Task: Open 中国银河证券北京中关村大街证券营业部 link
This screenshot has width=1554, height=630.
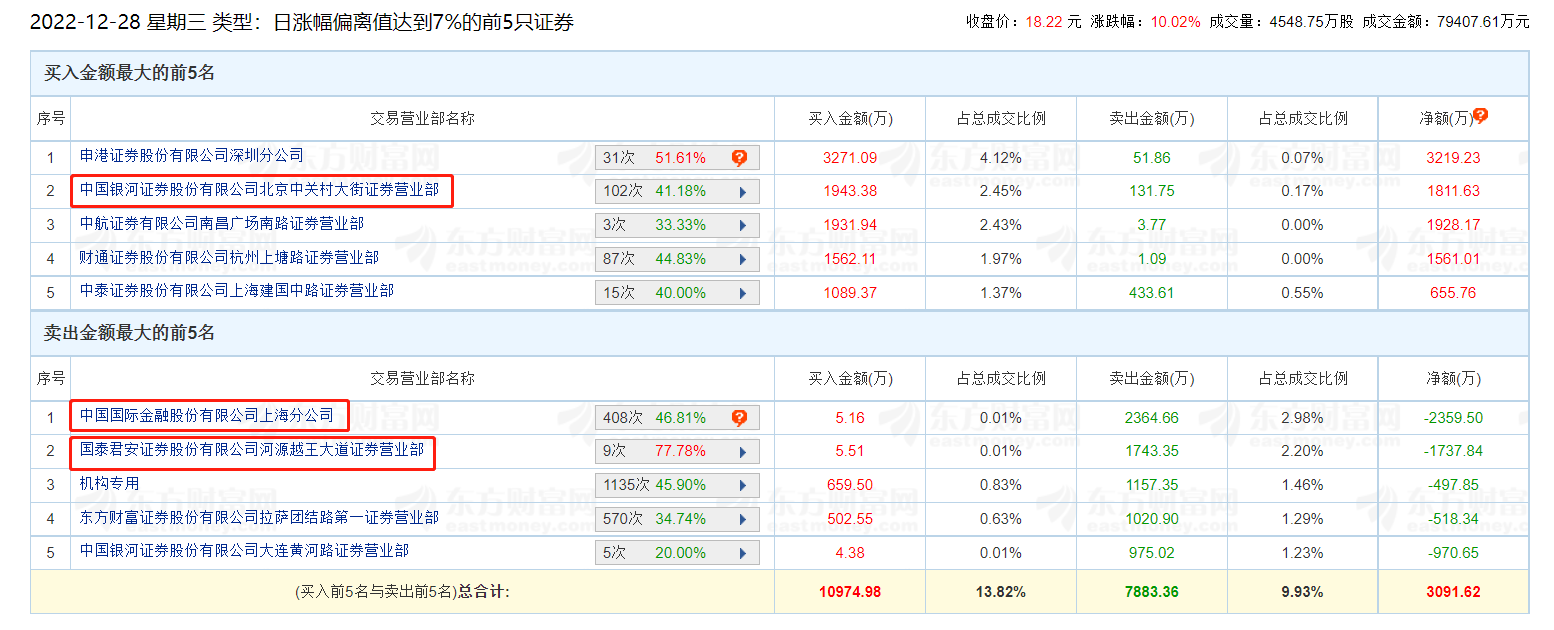Action: (x=259, y=190)
